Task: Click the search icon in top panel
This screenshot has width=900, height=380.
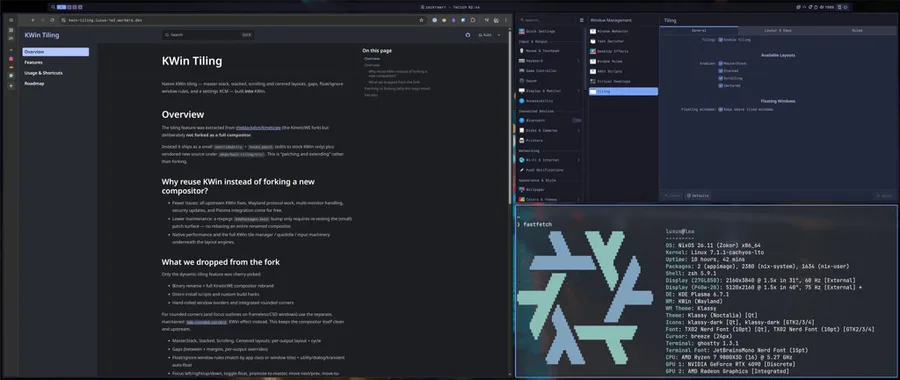Action: pos(53,7)
